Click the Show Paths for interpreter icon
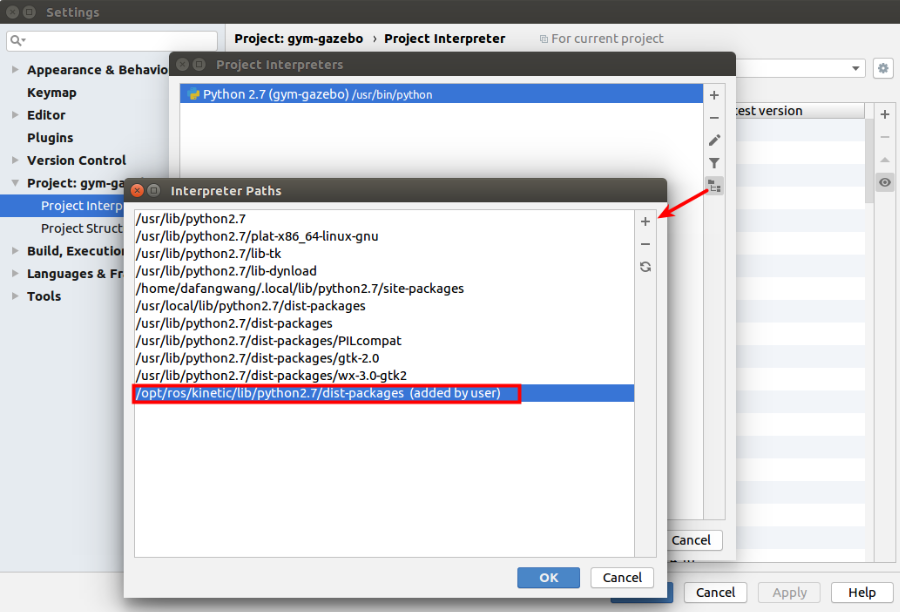Viewport: 900px width, 612px height. 714,185
